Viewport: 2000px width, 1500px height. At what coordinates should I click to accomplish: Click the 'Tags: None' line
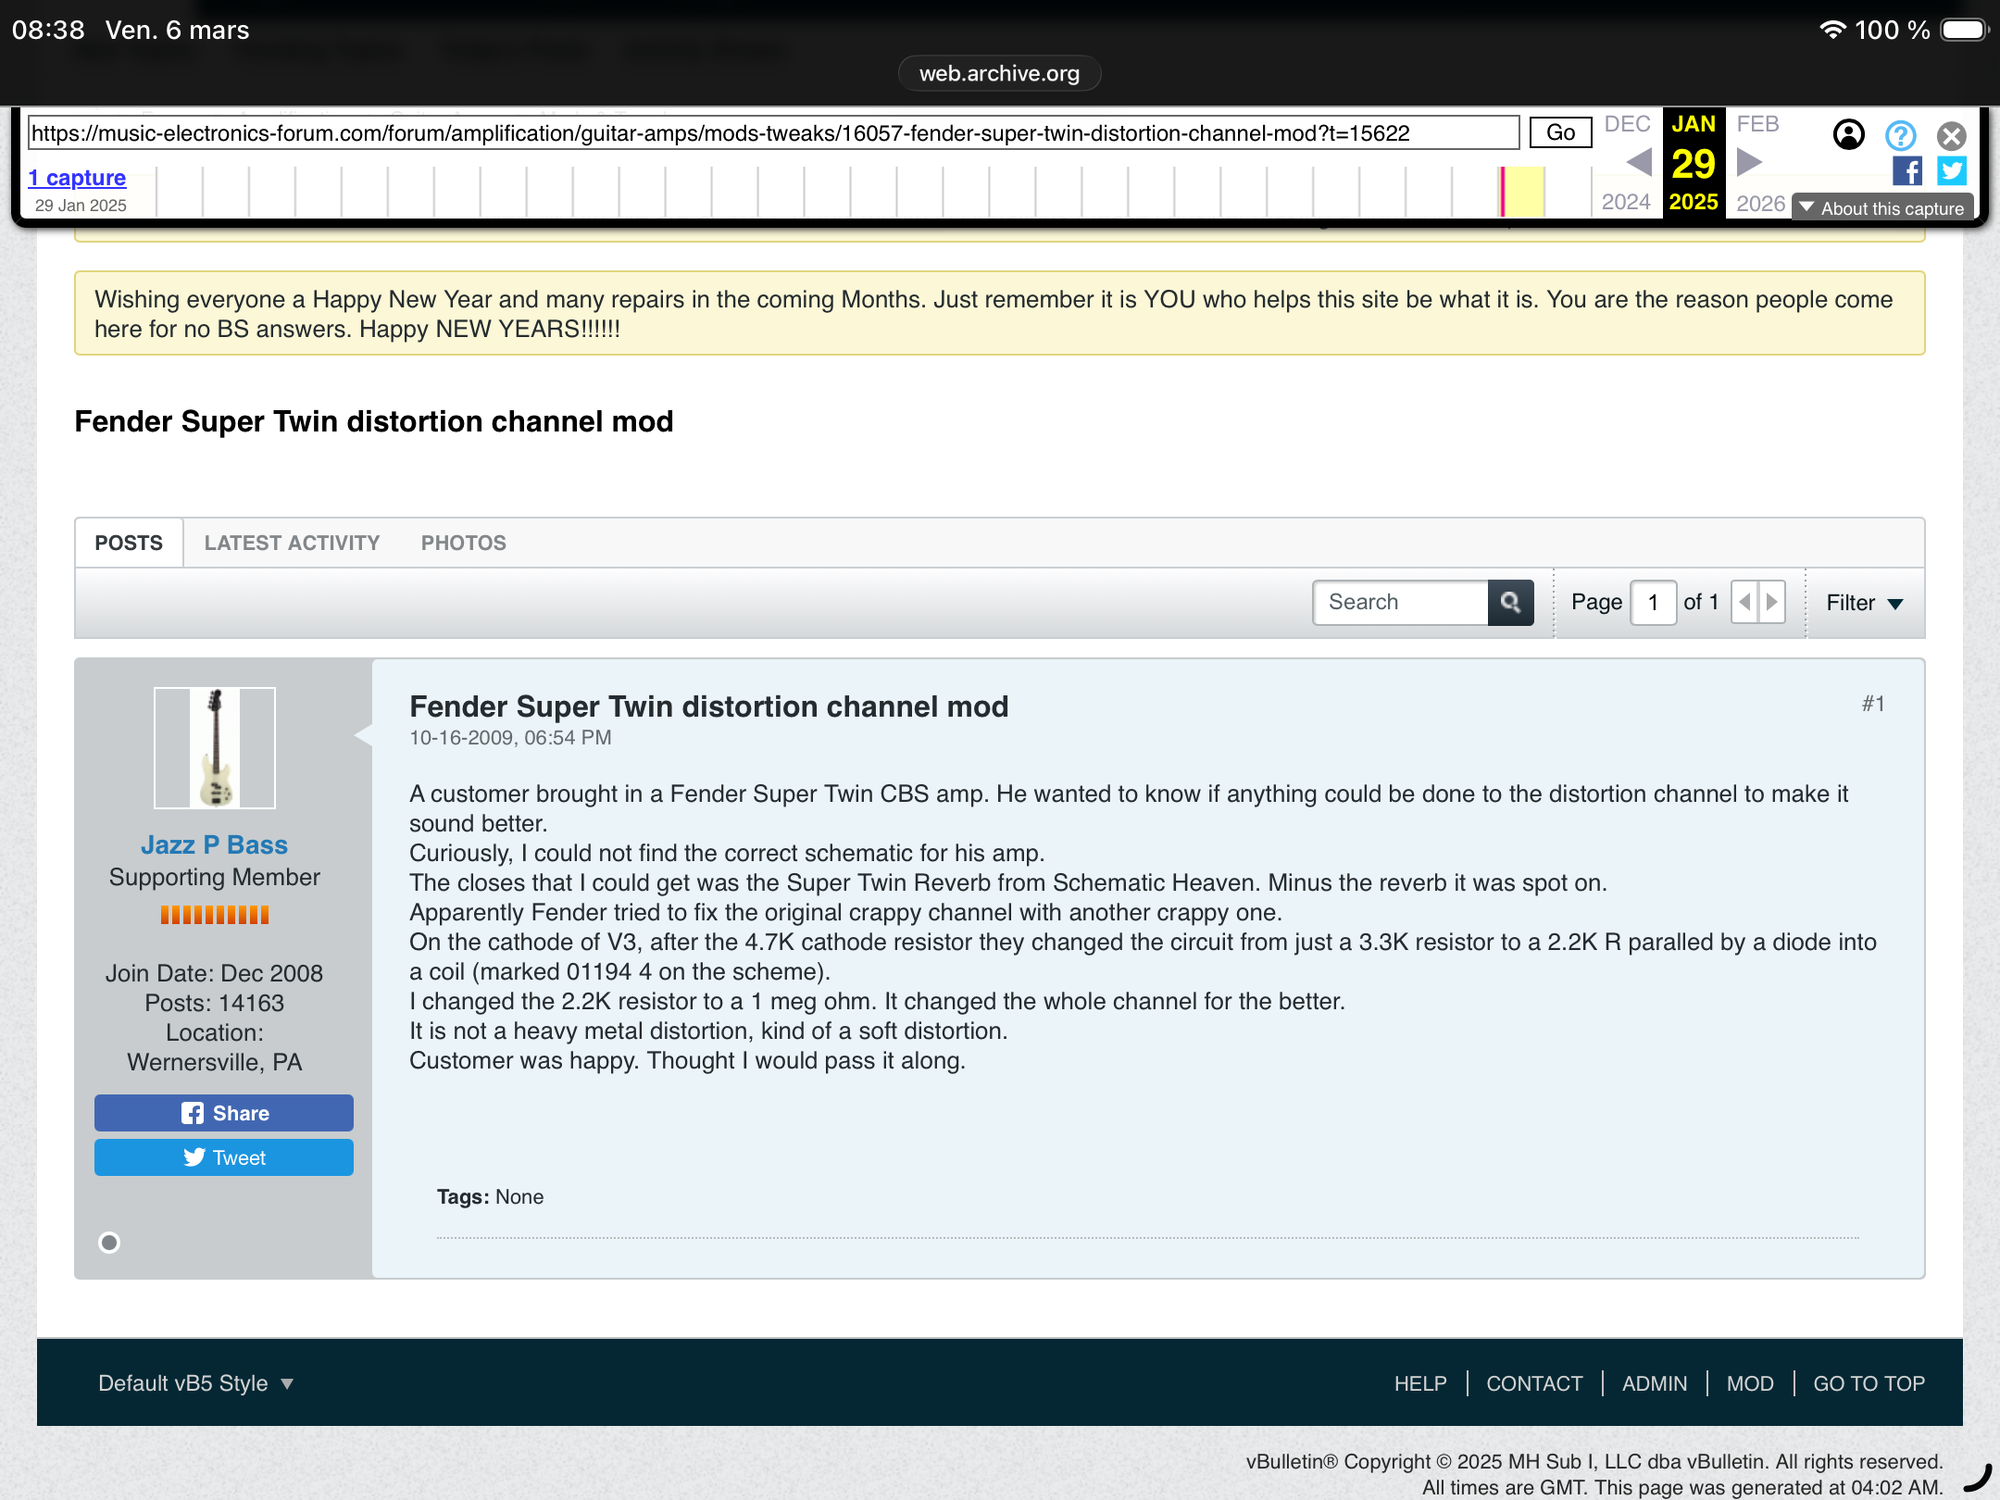coord(490,1197)
